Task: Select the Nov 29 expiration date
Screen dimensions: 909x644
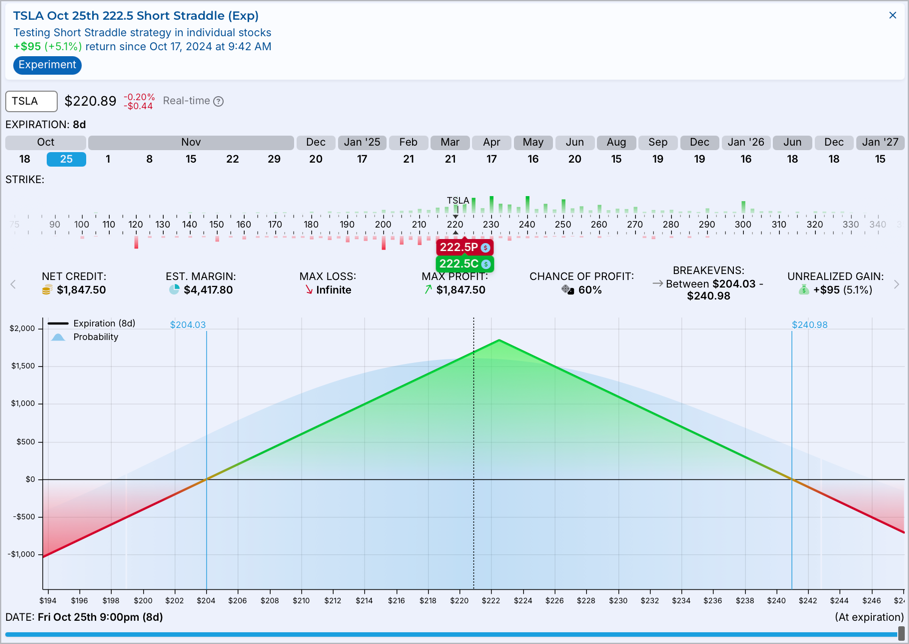Action: click(x=274, y=159)
